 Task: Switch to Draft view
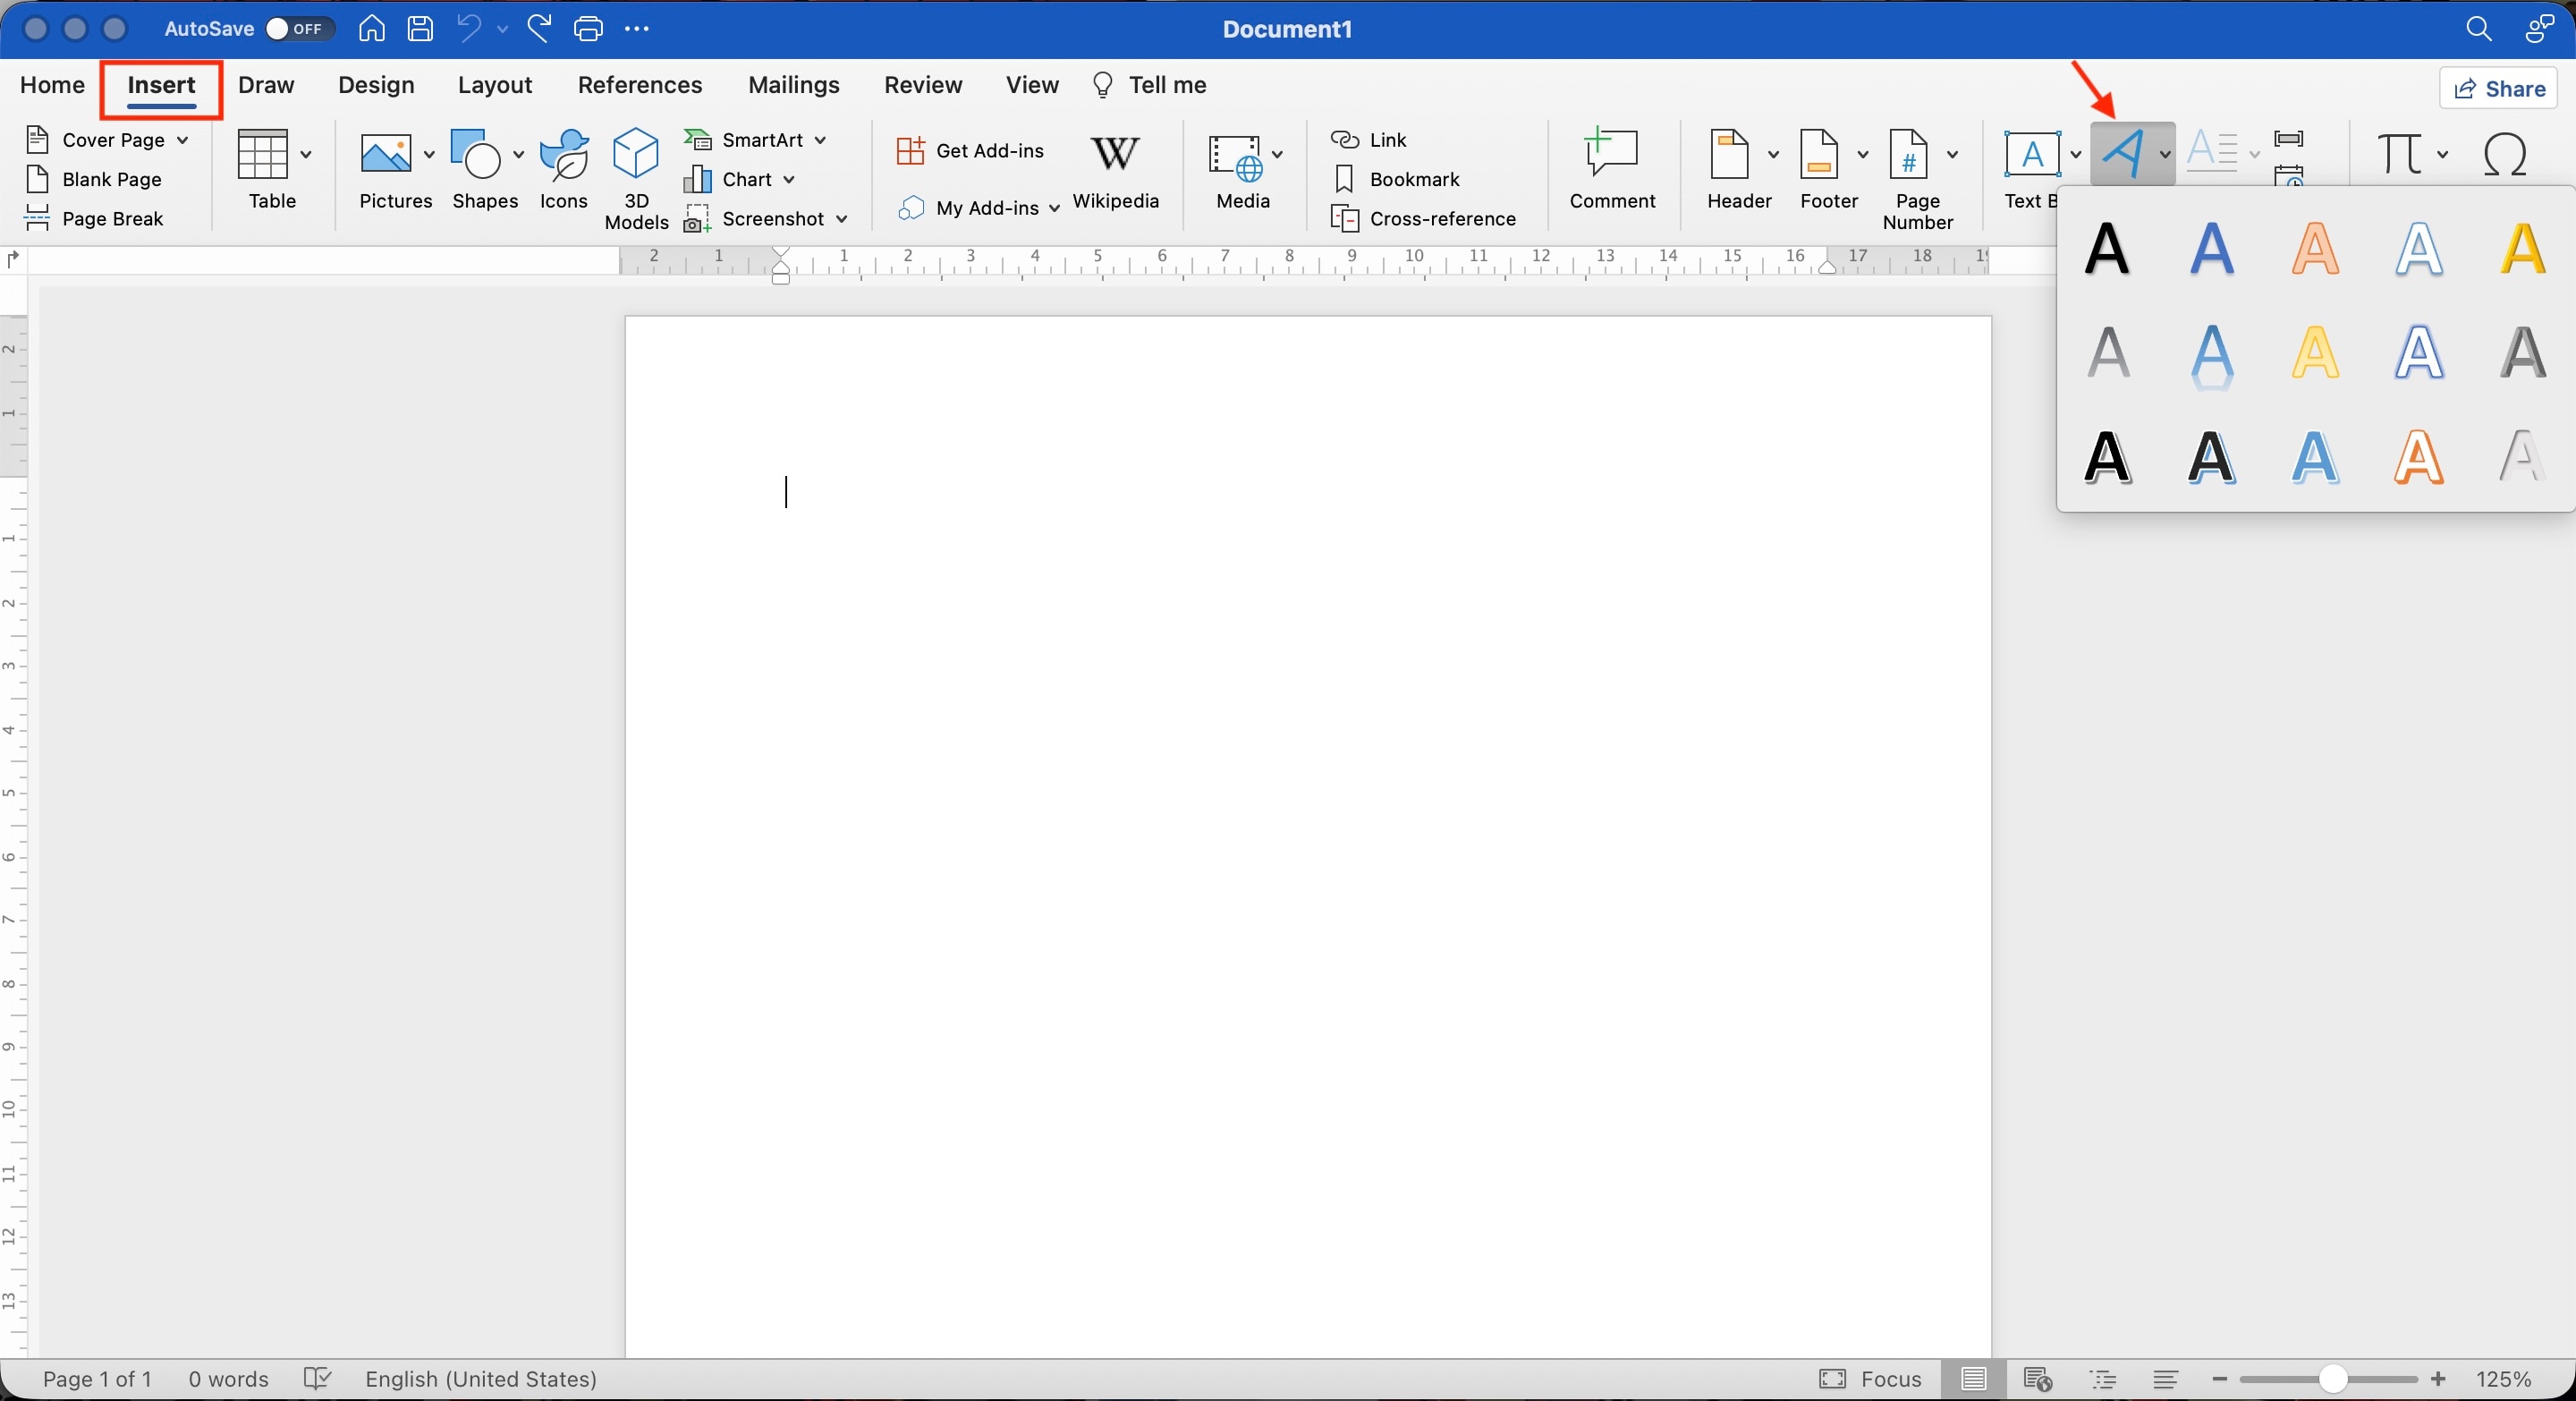coord(2166,1379)
